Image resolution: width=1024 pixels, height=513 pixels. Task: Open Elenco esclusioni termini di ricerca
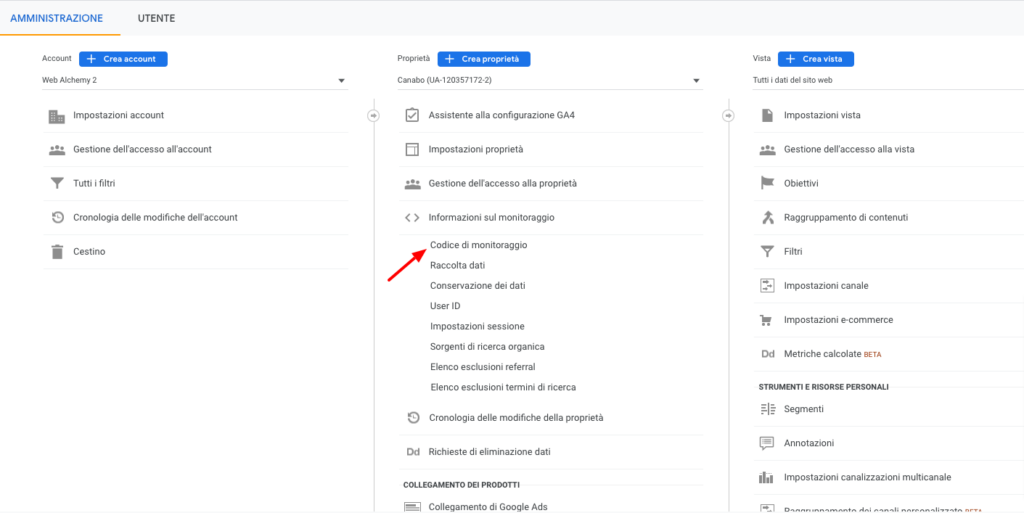coord(504,387)
